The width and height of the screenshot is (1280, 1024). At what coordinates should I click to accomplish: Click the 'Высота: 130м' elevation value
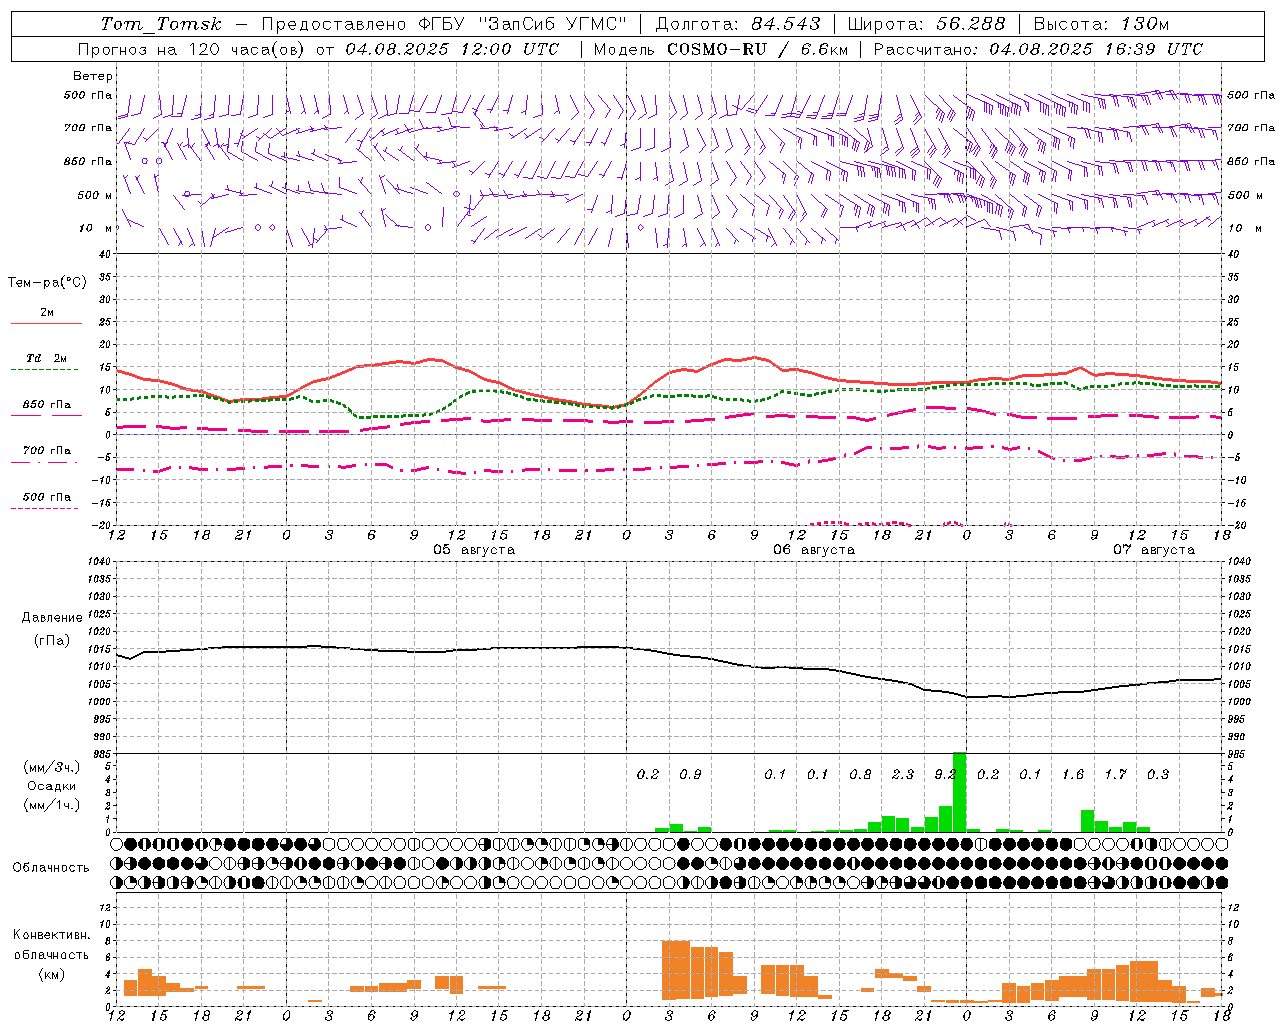pyautogui.click(x=1101, y=24)
